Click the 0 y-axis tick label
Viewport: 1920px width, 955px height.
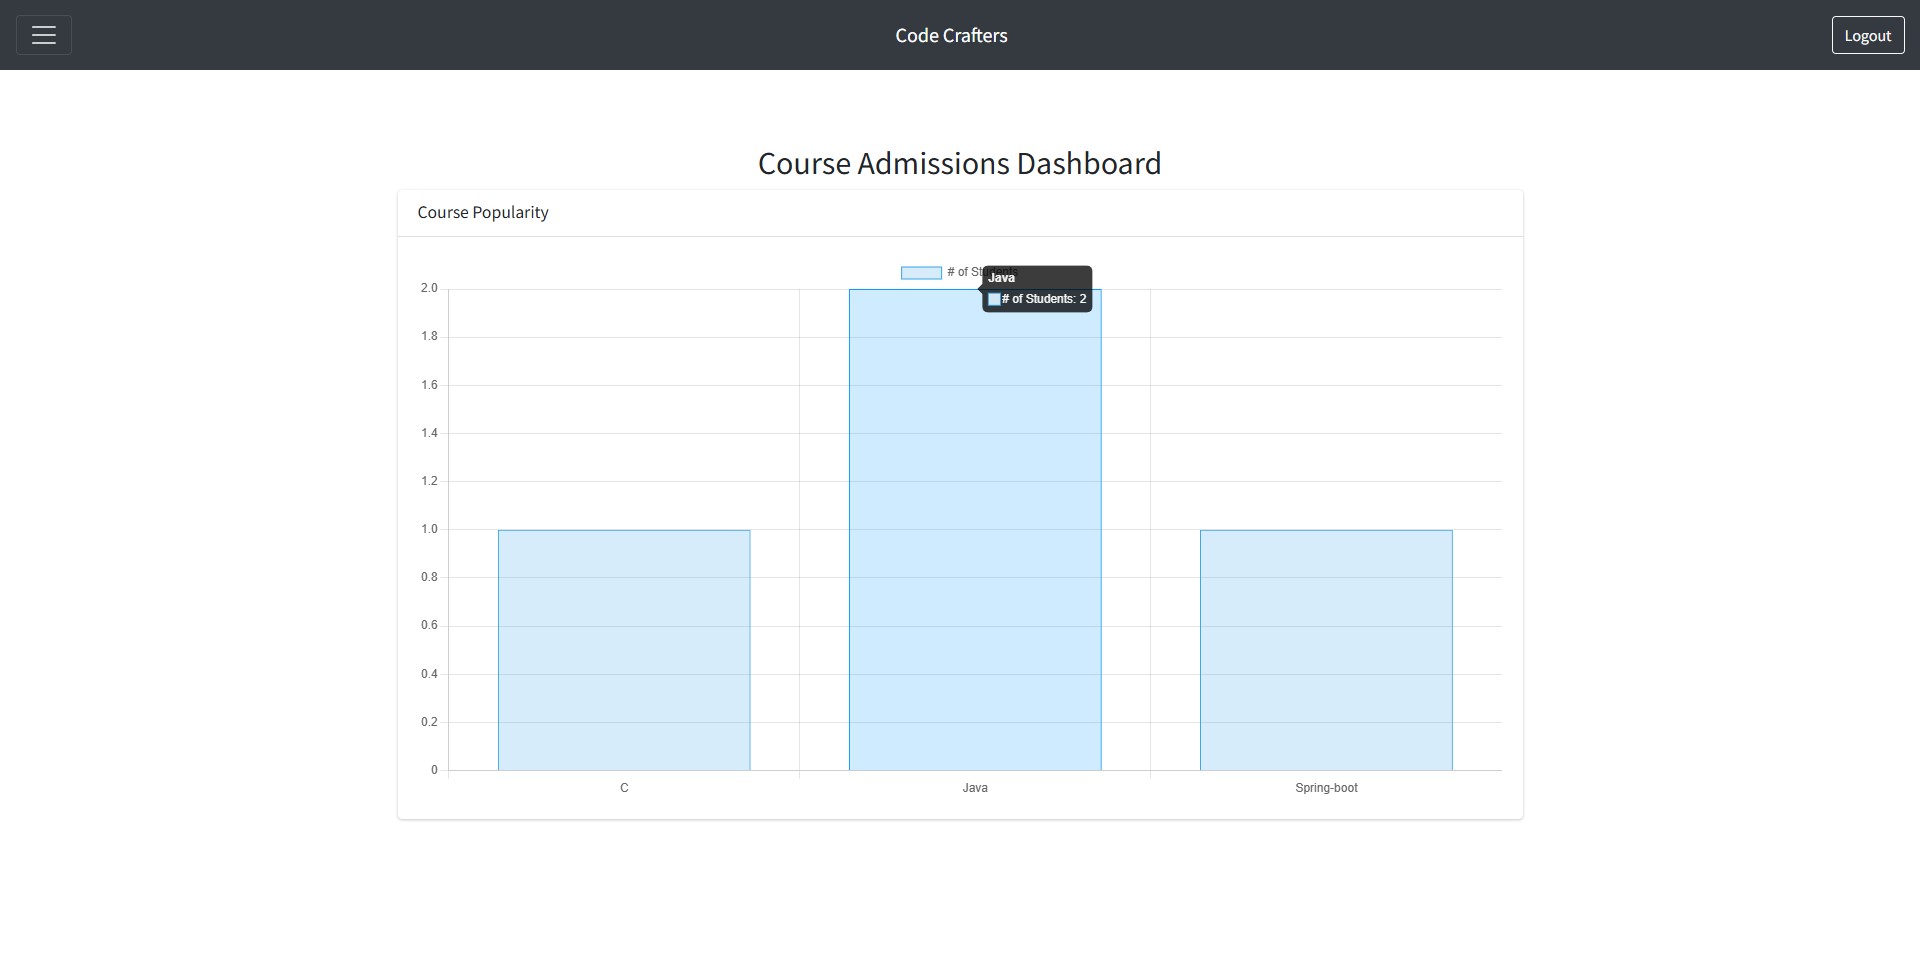[x=434, y=770]
